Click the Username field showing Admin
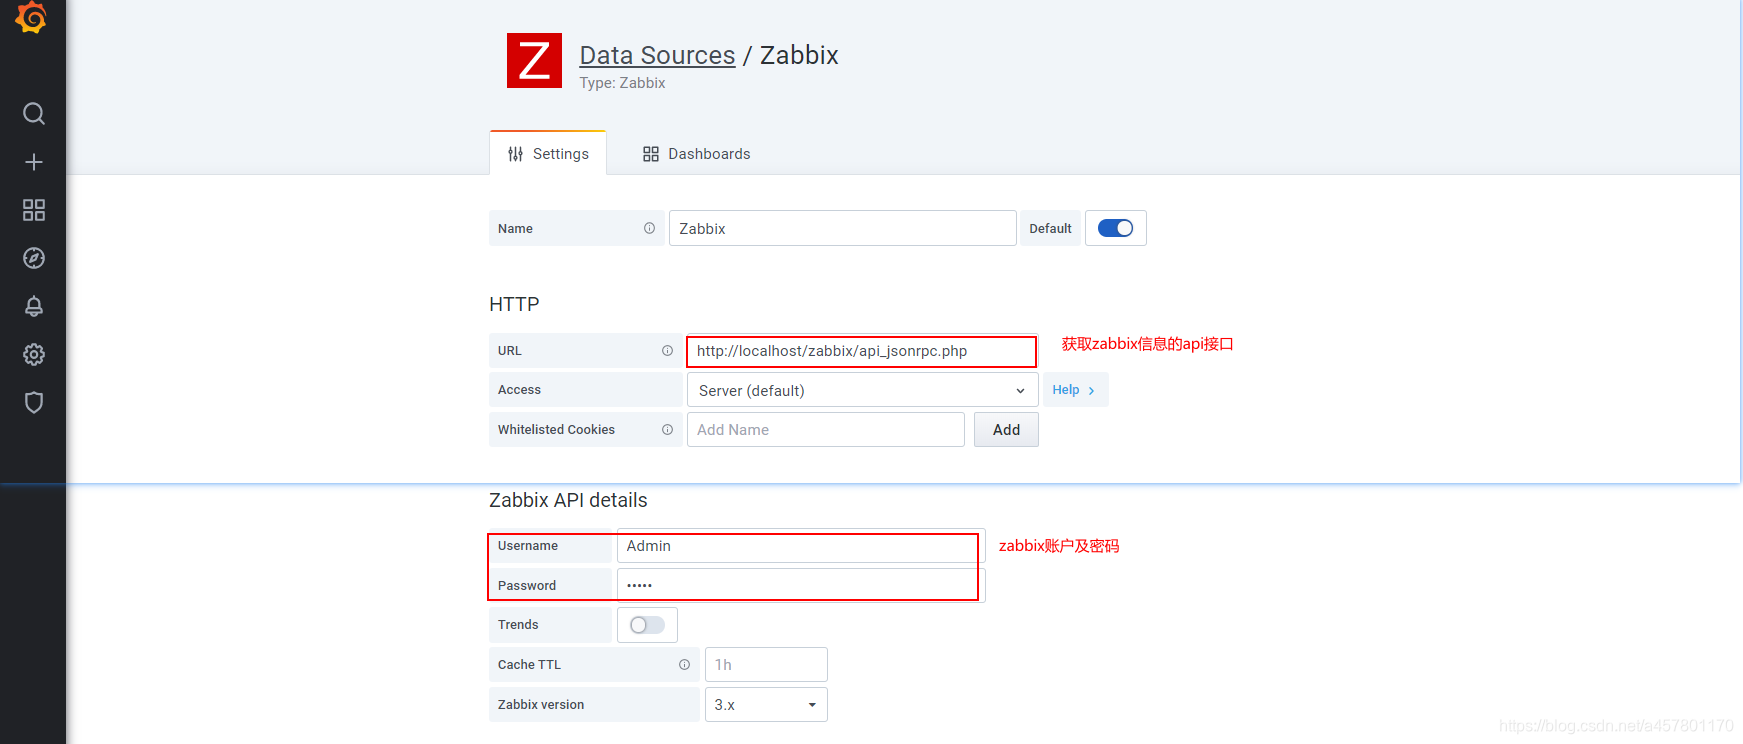1743x744 pixels. point(800,546)
